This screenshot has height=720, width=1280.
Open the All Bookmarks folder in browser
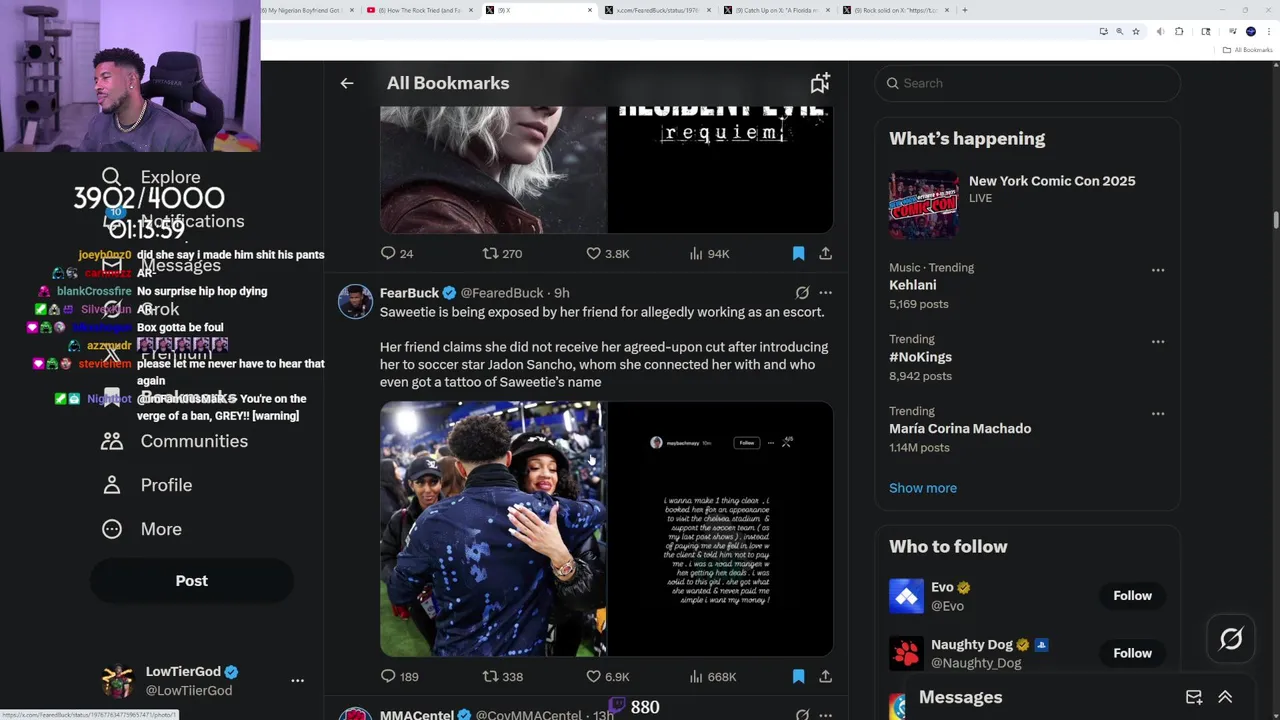click(x=1247, y=50)
